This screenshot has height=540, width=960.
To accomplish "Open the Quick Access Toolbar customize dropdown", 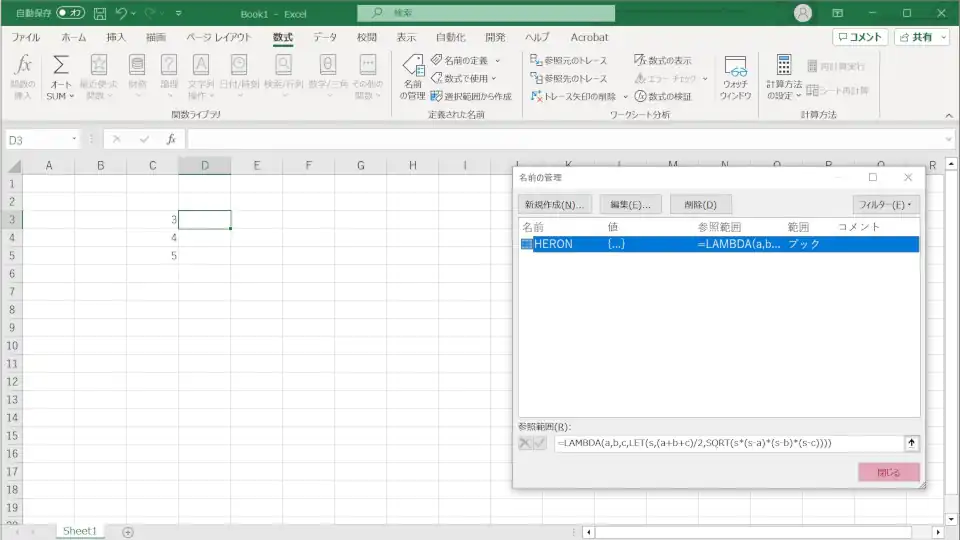I will (179, 13).
